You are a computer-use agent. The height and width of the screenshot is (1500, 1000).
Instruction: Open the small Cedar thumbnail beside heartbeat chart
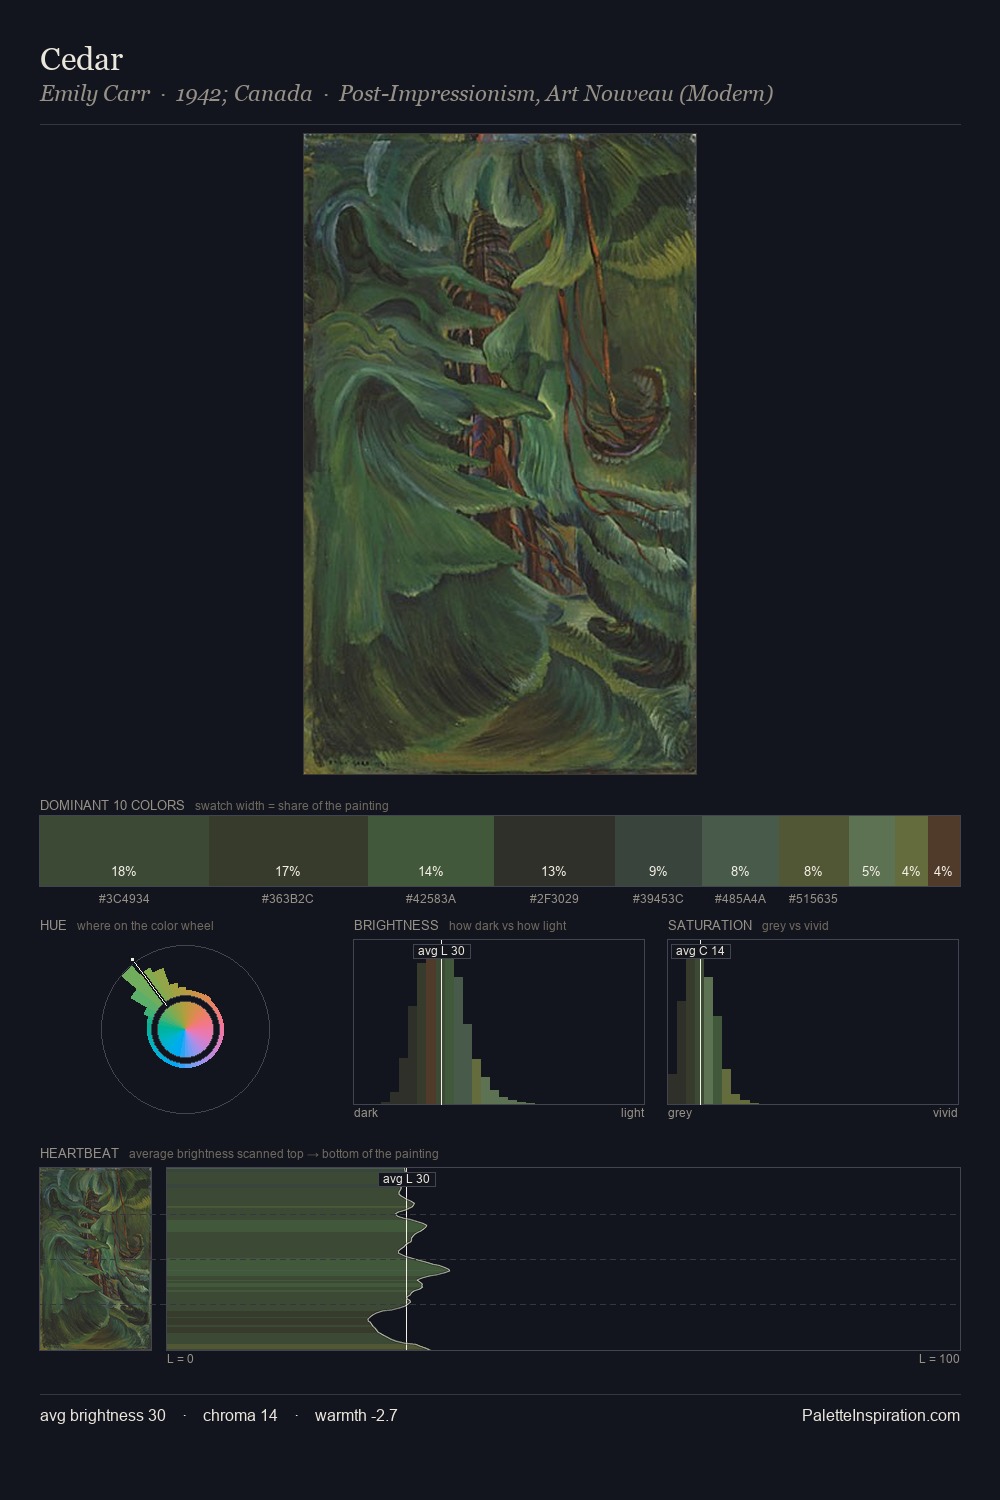pyautogui.click(x=96, y=1259)
